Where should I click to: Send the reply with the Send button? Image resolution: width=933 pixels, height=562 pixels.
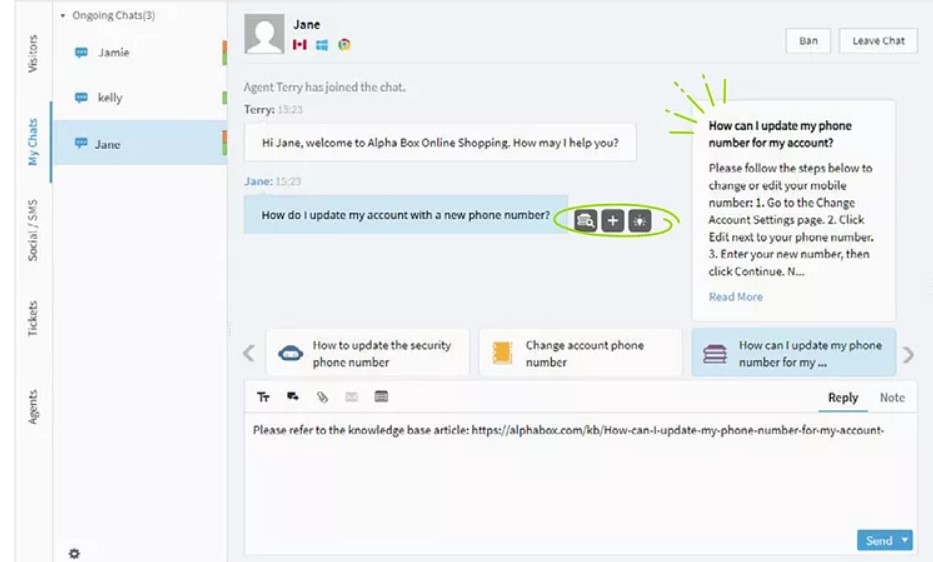pos(878,541)
